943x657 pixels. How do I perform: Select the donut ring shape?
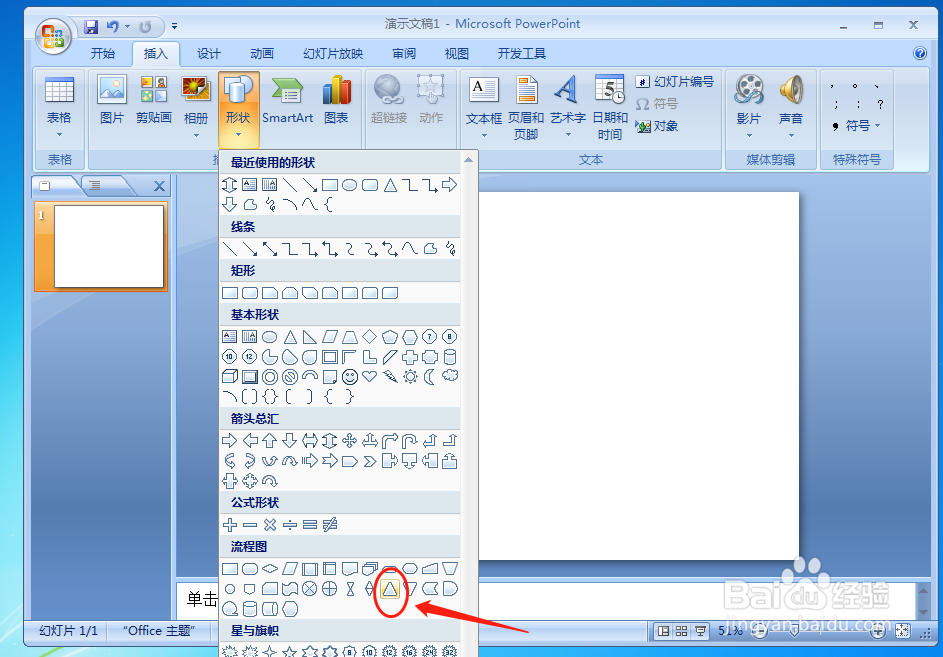click(269, 377)
